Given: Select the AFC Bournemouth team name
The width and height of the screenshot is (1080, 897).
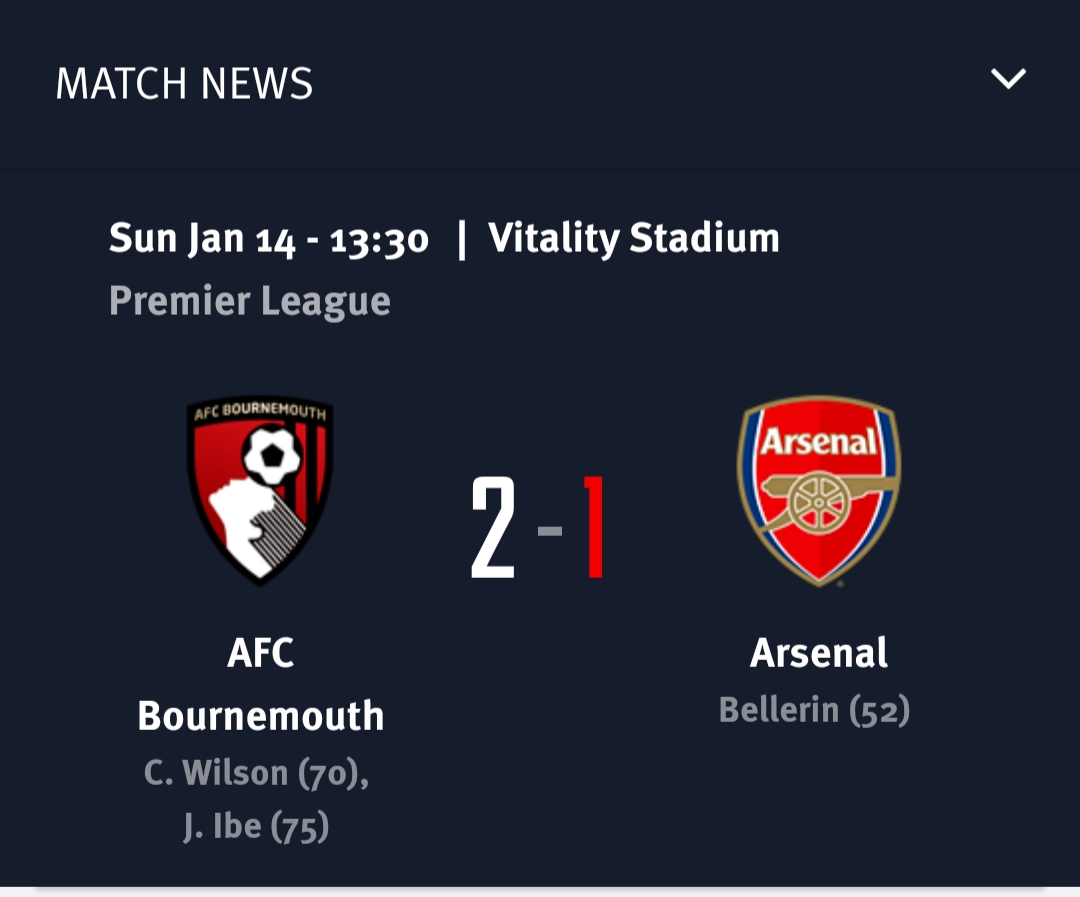Looking at the screenshot, I should click(260, 683).
